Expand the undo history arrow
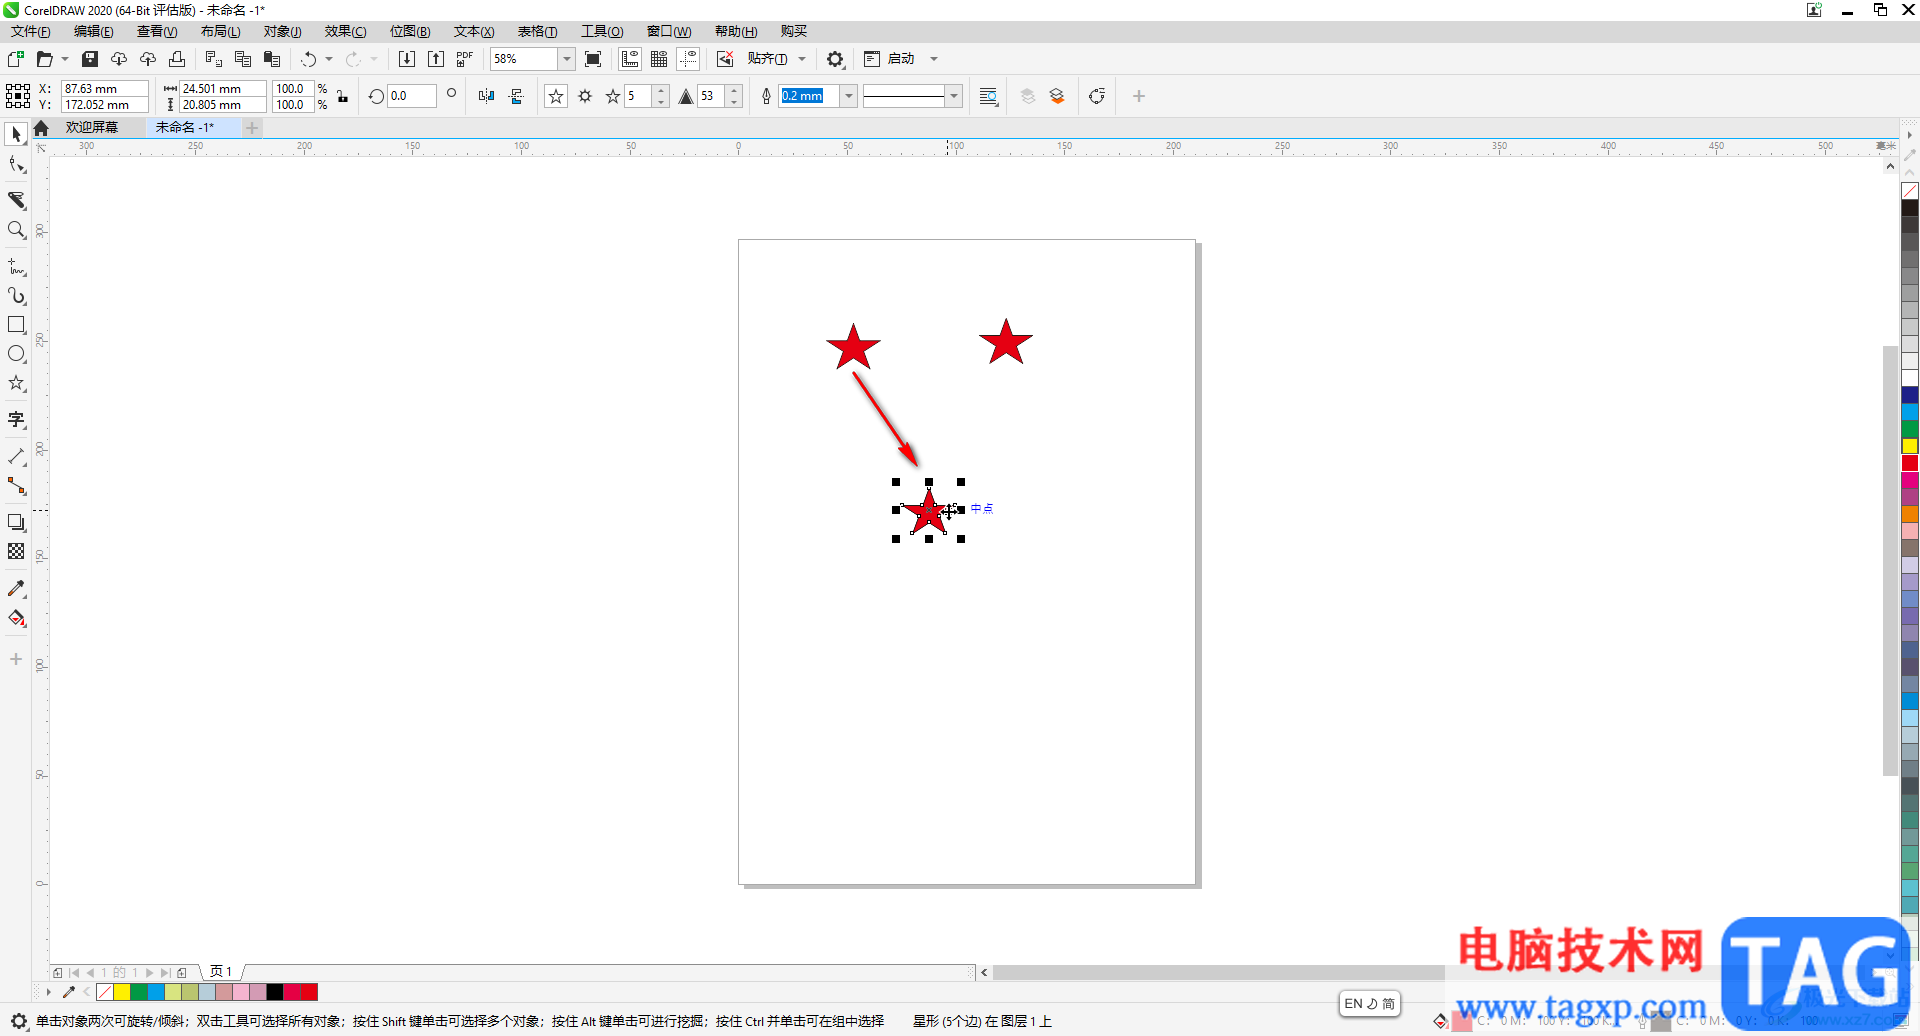This screenshot has height=1036, width=1920. pos(329,59)
